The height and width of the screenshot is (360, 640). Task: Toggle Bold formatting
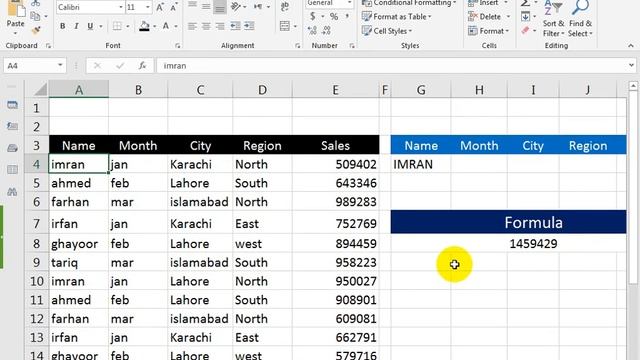coord(62,26)
